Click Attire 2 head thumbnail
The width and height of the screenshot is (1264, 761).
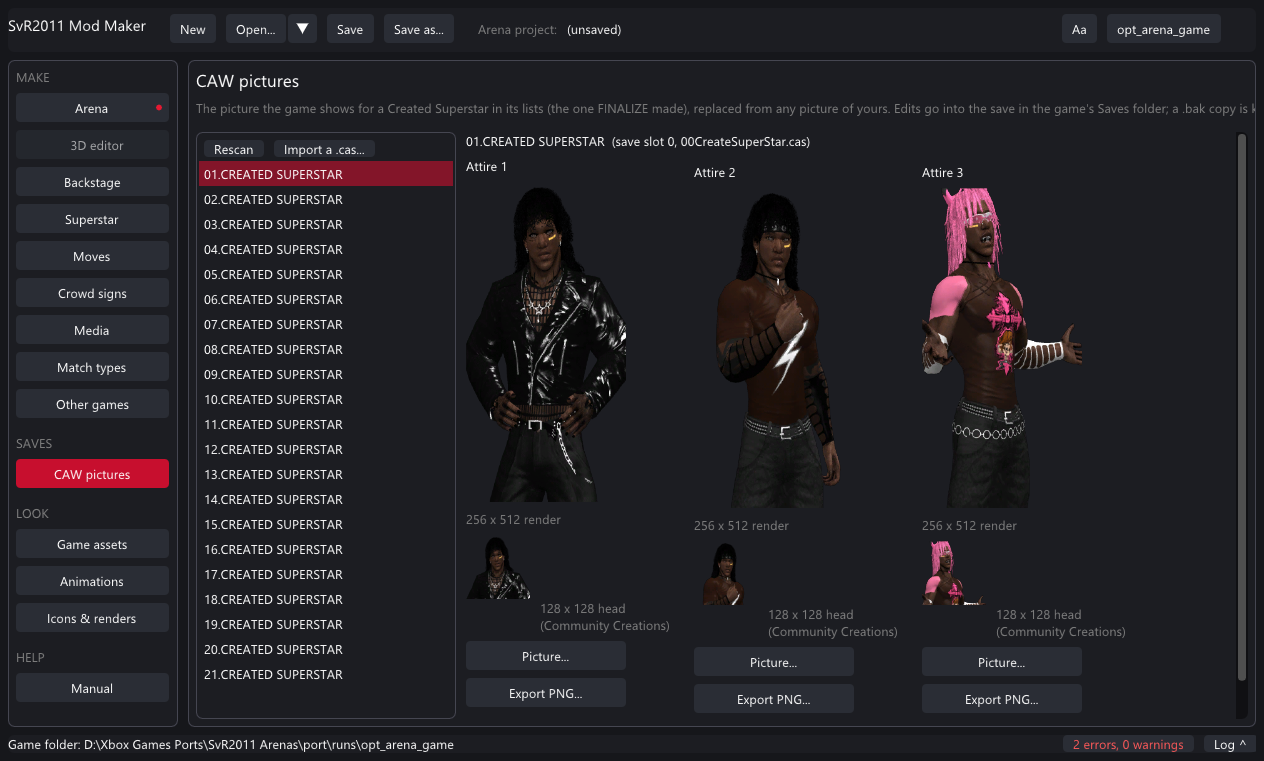(x=726, y=573)
